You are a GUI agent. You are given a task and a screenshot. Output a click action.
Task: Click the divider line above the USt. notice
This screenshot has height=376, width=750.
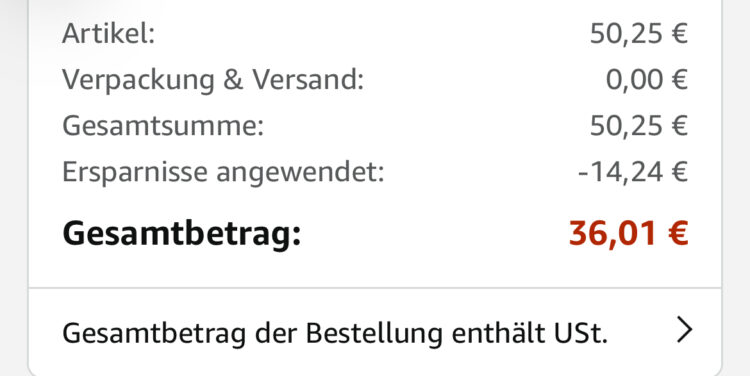pyautogui.click(x=375, y=288)
